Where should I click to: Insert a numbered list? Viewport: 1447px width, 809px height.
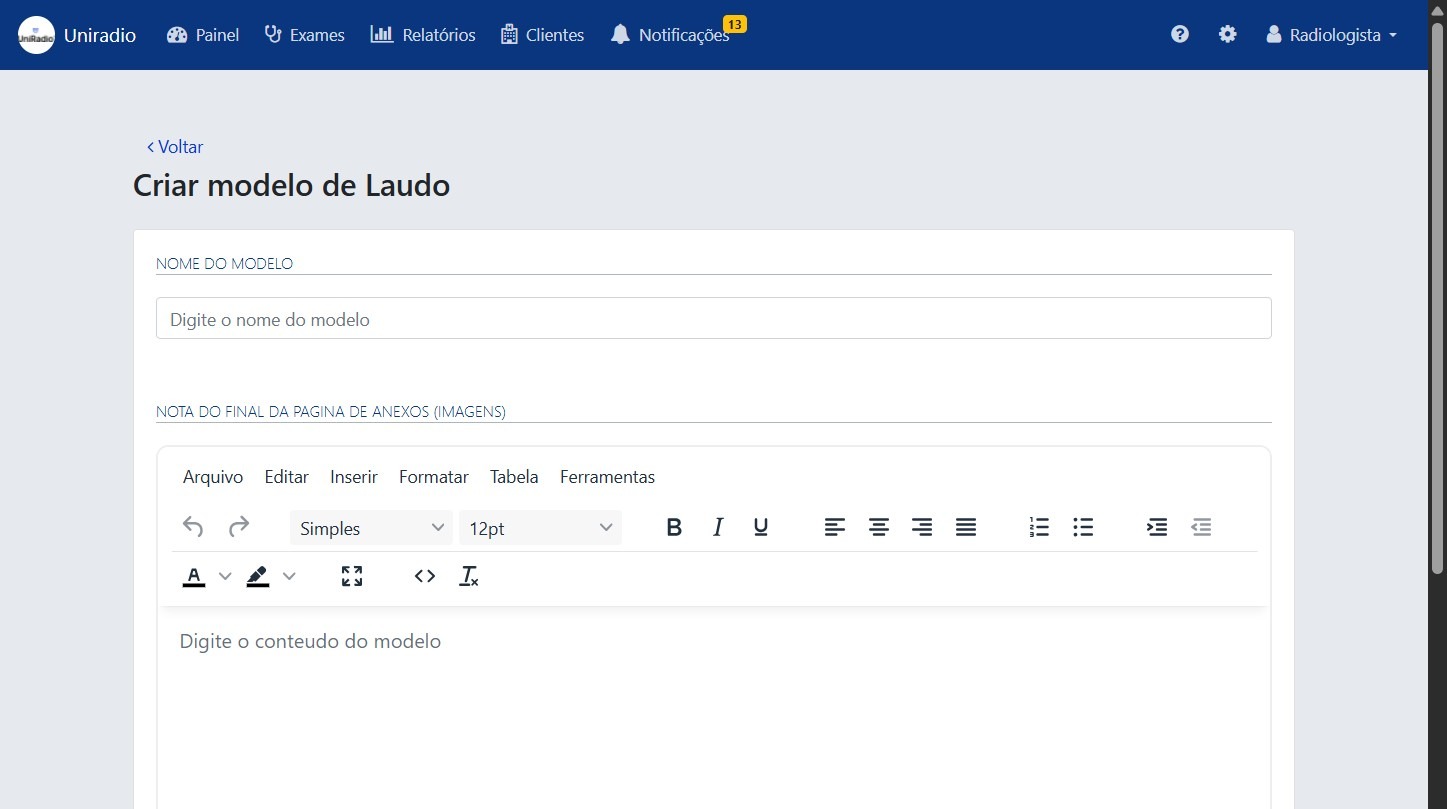(1039, 528)
